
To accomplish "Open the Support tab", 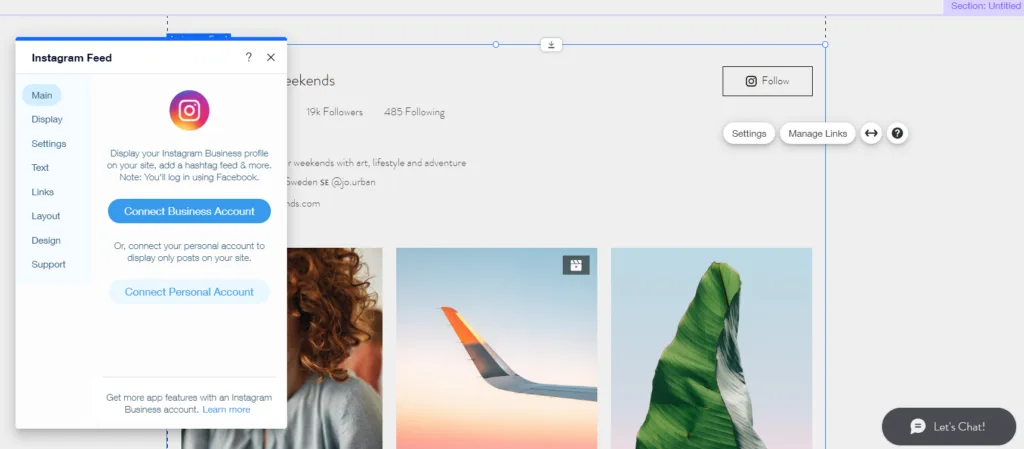I will click(48, 264).
